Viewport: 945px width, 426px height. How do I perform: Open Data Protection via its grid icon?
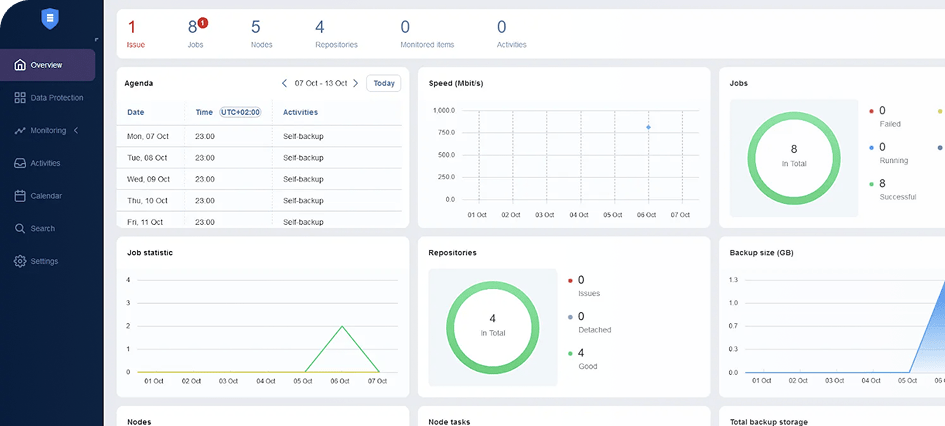(20, 98)
